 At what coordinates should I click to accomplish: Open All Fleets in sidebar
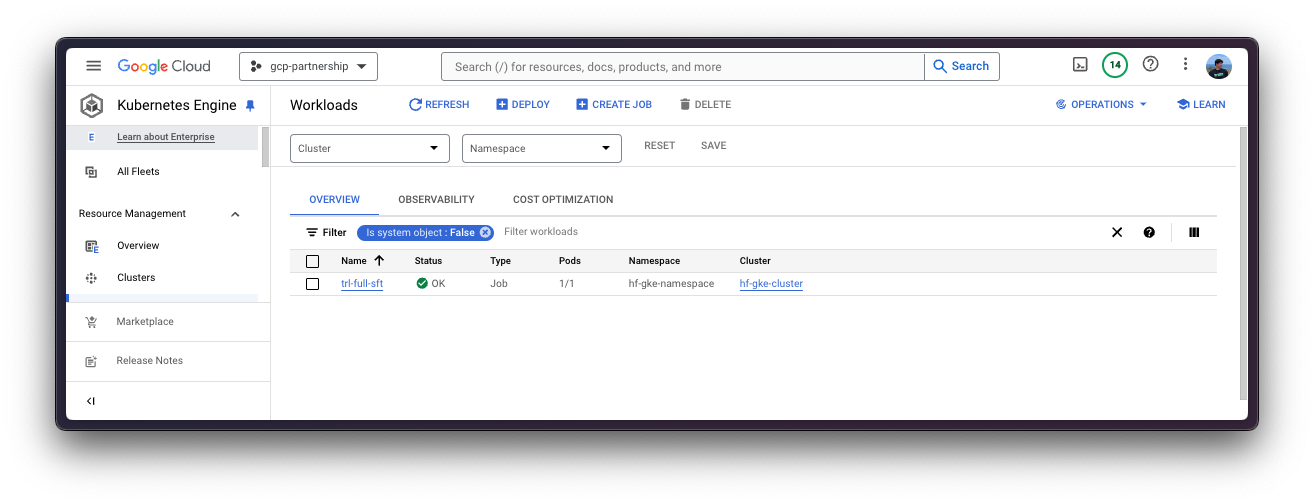coord(138,172)
